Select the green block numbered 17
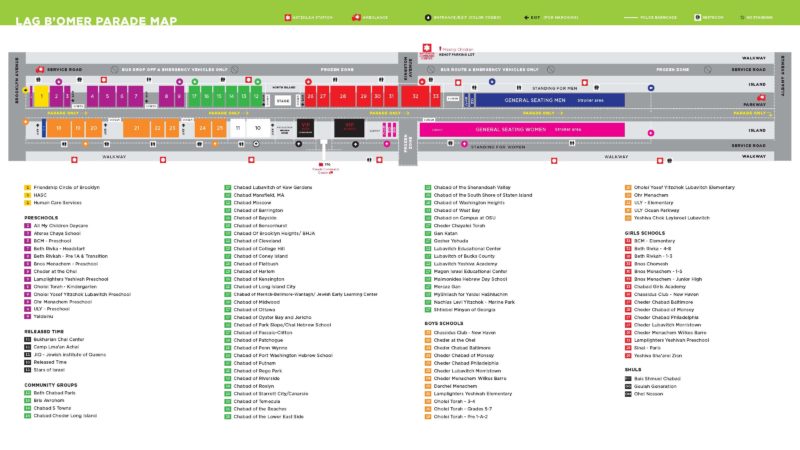The image size is (800, 450). tap(194, 96)
